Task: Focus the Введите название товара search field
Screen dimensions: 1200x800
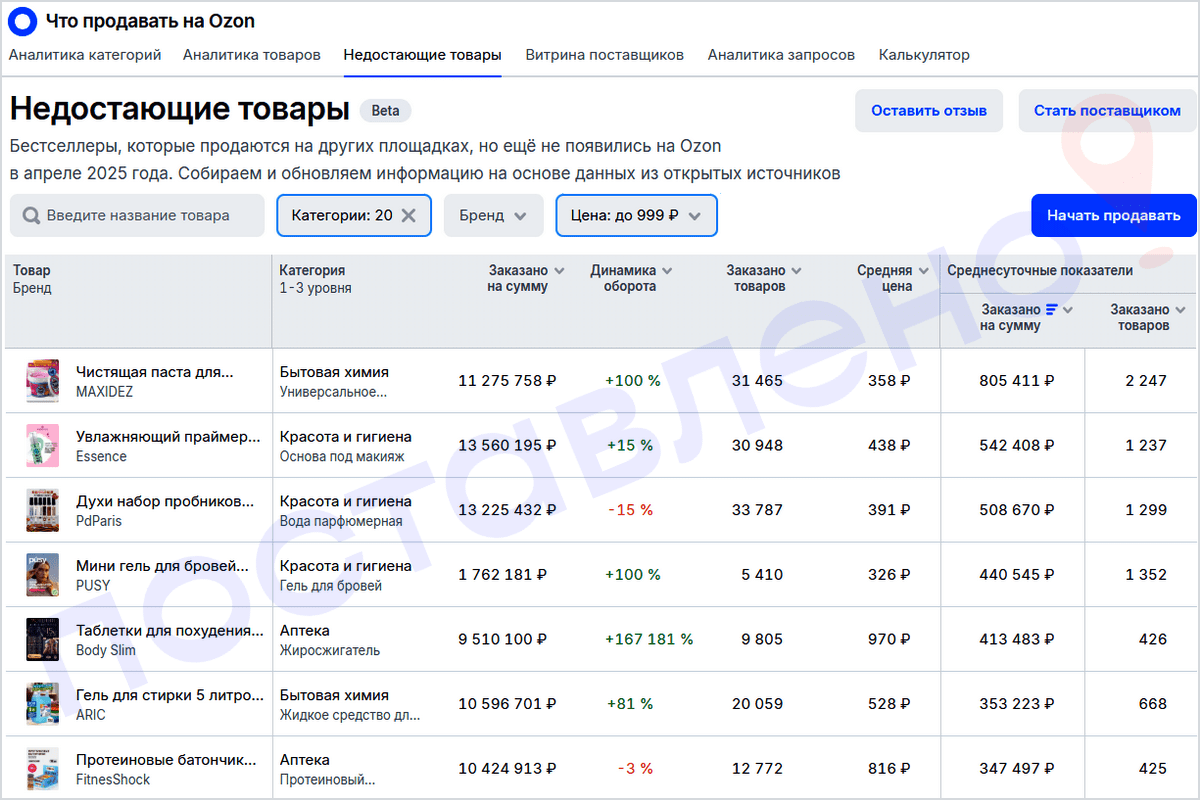Action: (138, 215)
